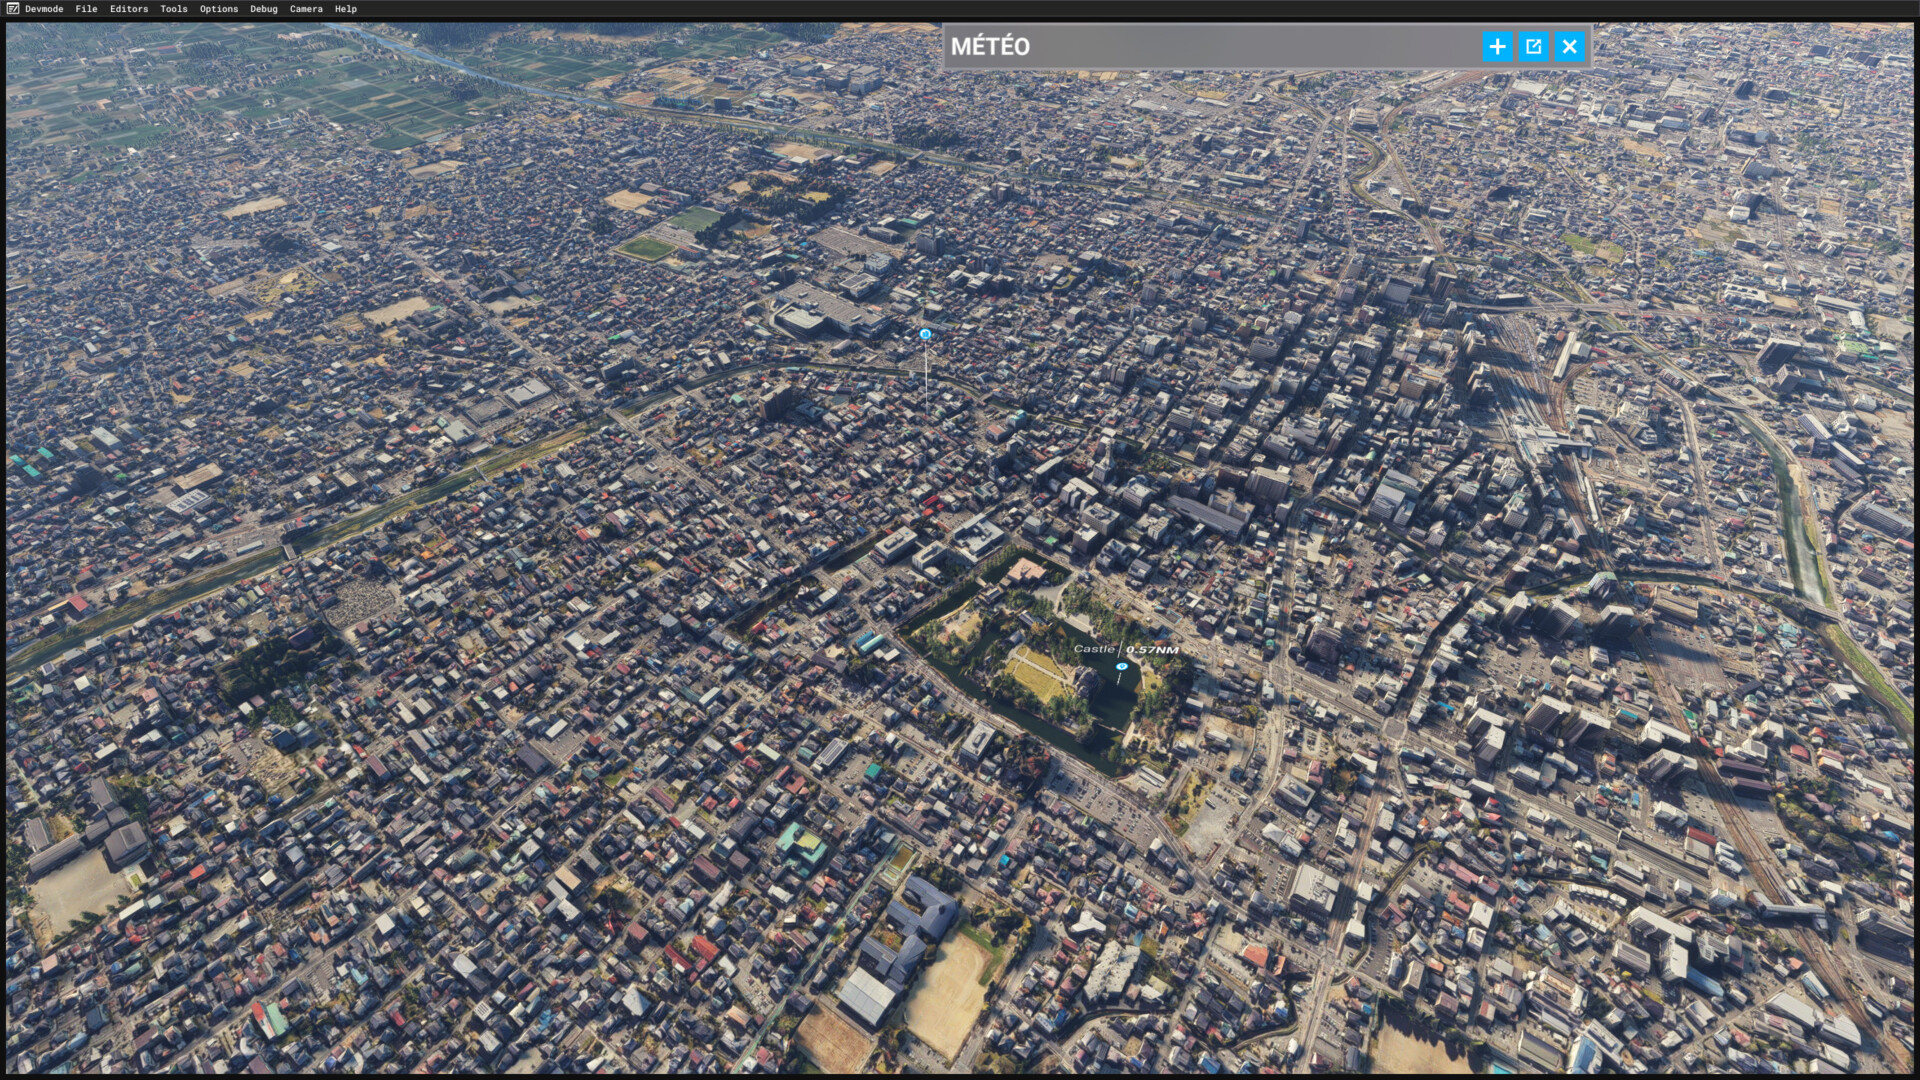Click the MÉTÉO panel title bar
Image resolution: width=1920 pixels, height=1080 pixels.
pyautogui.click(x=1210, y=46)
